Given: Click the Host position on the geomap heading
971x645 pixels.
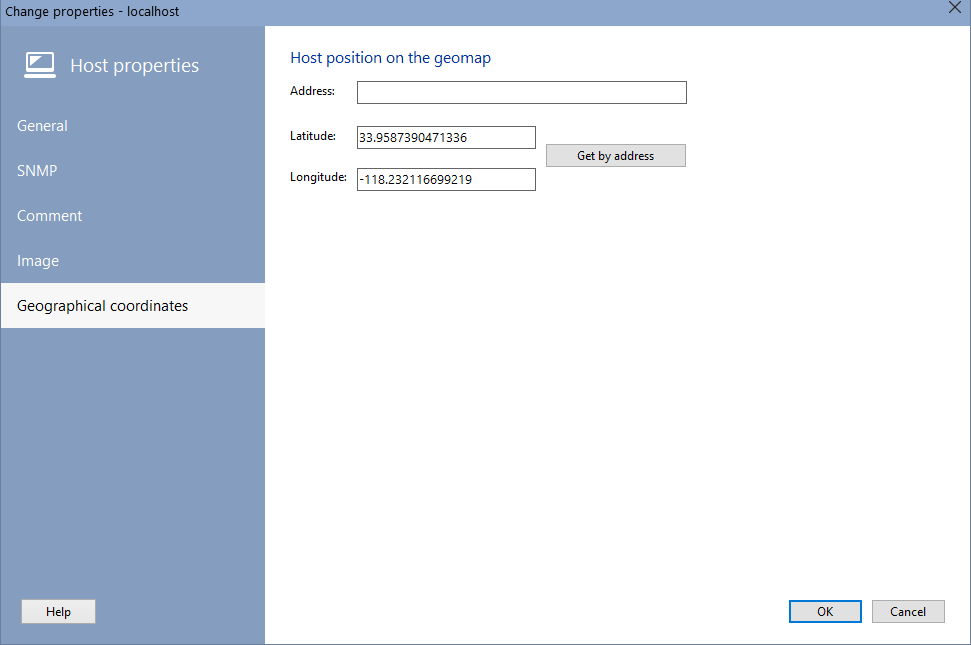Looking at the screenshot, I should coord(390,58).
